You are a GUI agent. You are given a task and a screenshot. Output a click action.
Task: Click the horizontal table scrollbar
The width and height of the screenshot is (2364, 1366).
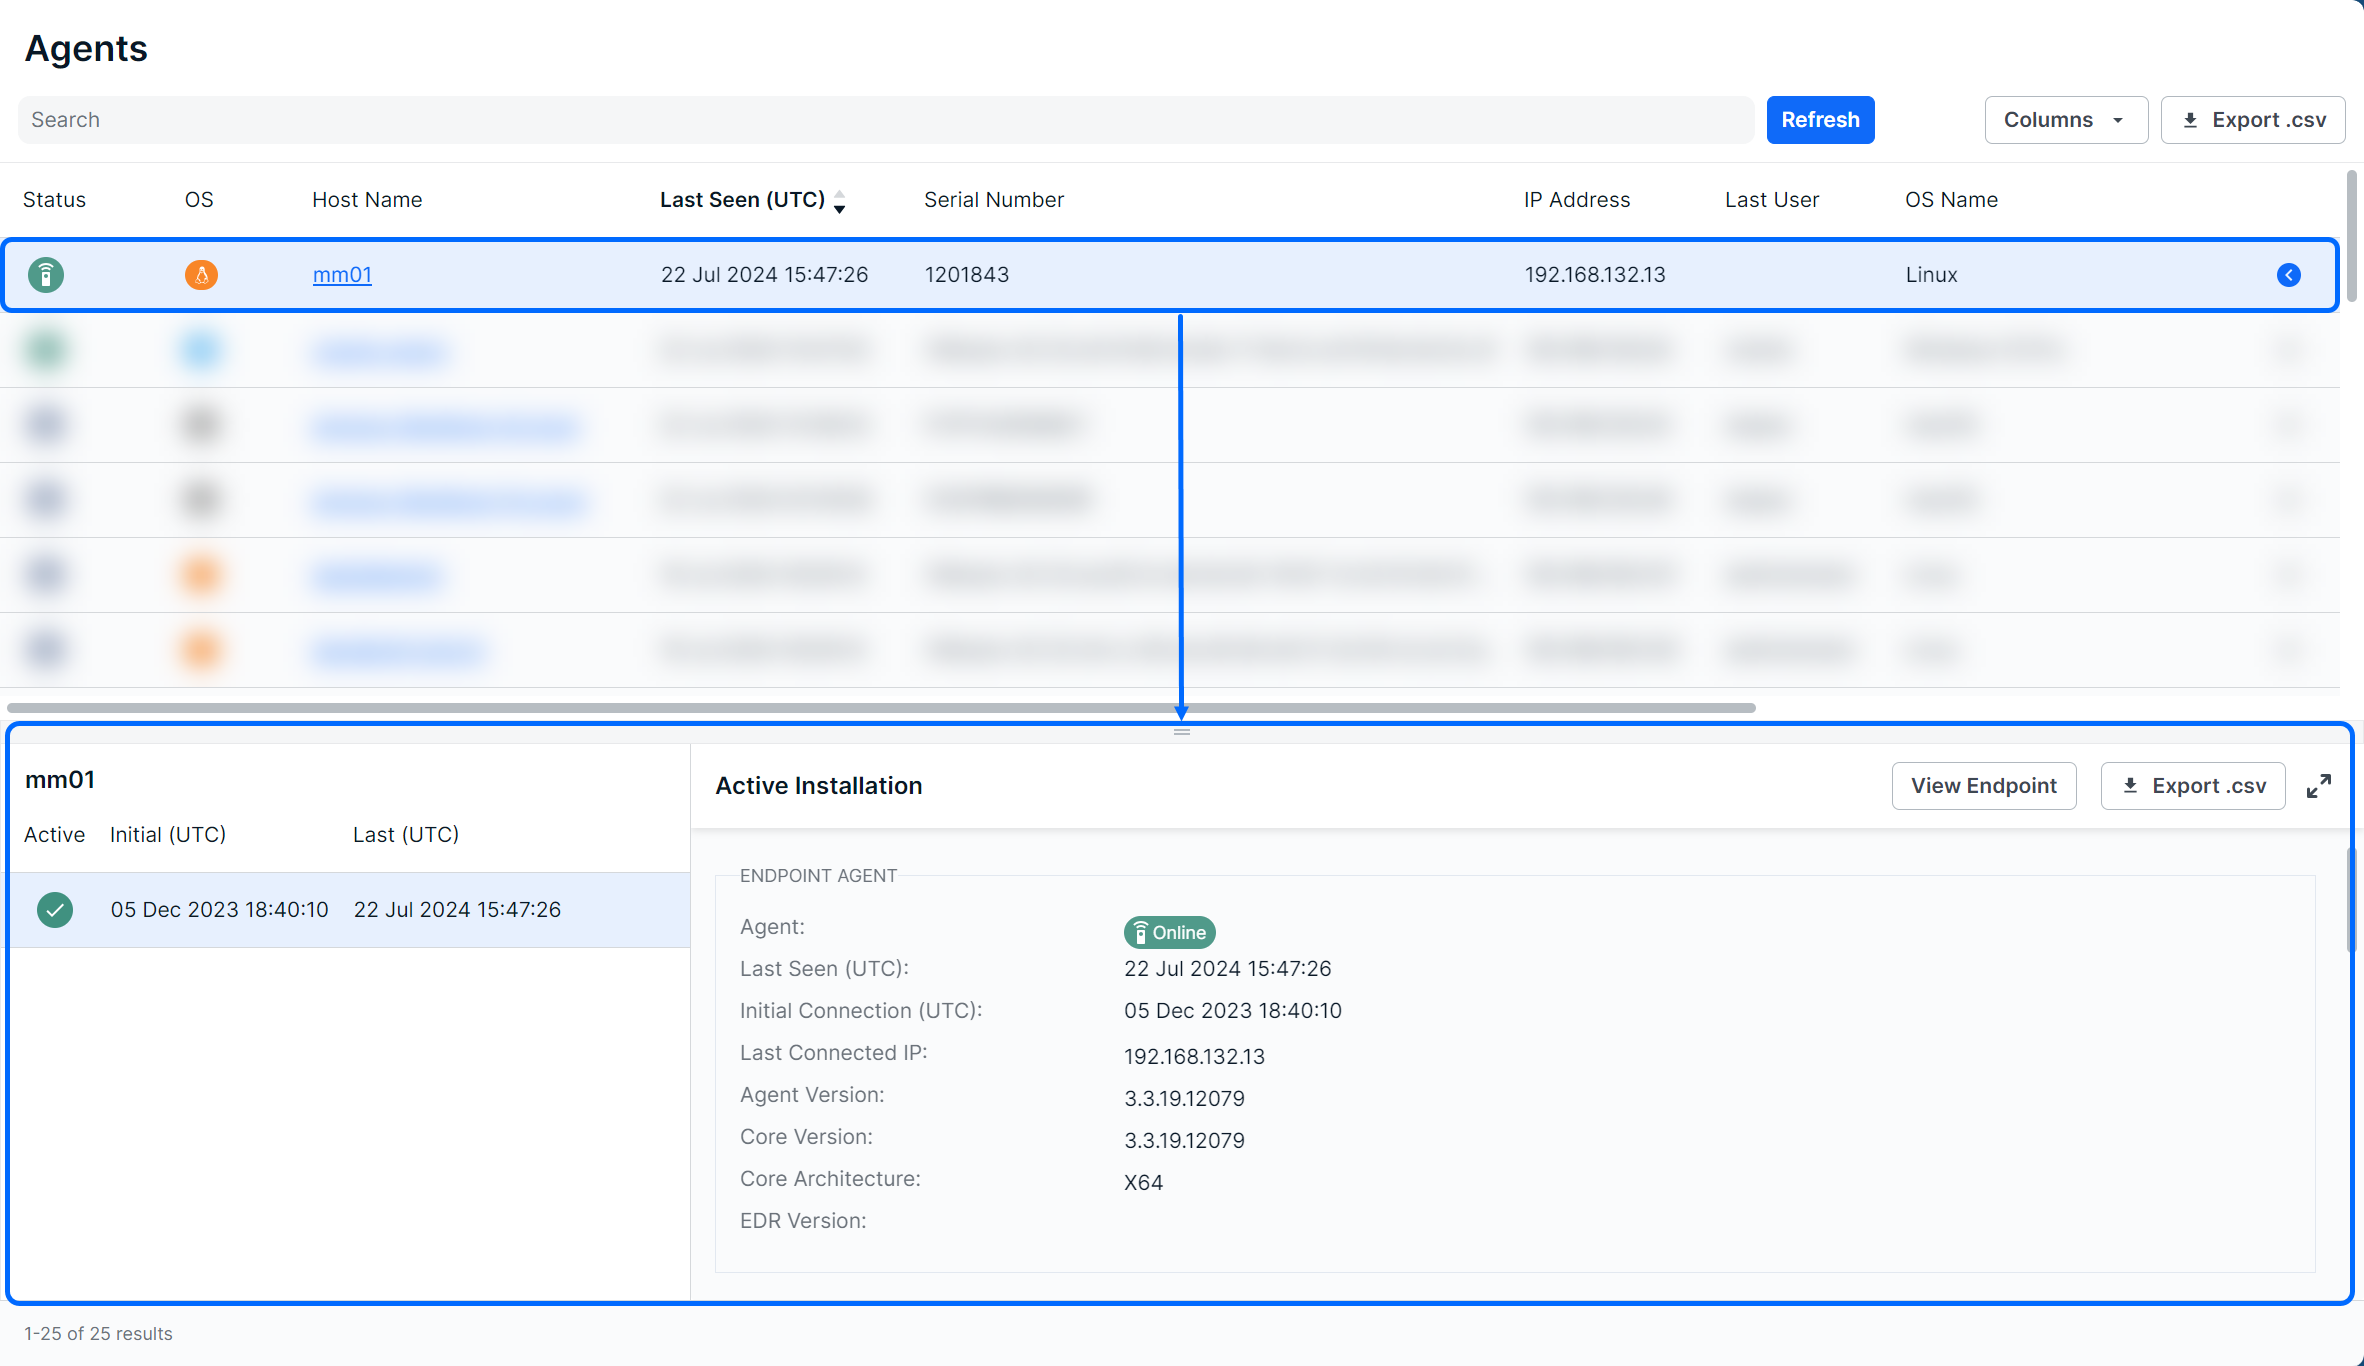[880, 708]
